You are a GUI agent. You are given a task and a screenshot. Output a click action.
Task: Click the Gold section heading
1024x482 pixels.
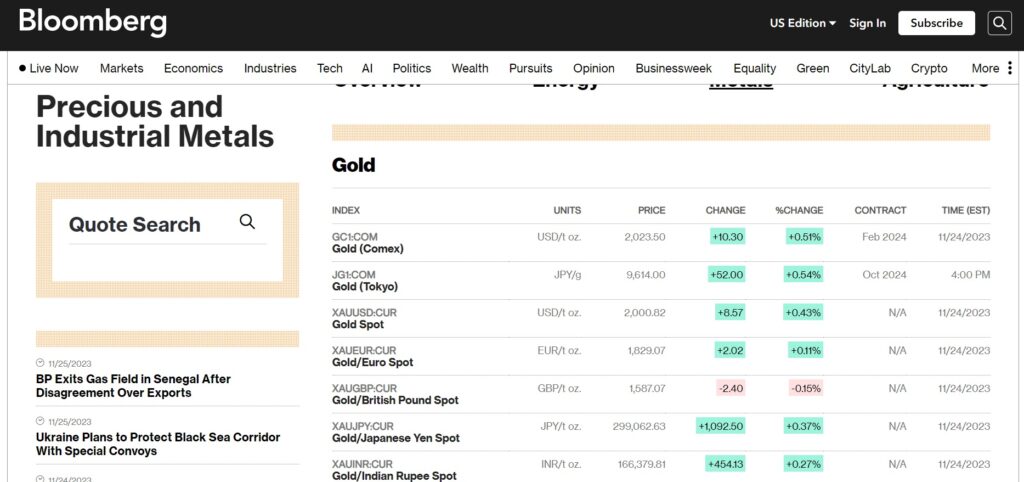tap(353, 165)
